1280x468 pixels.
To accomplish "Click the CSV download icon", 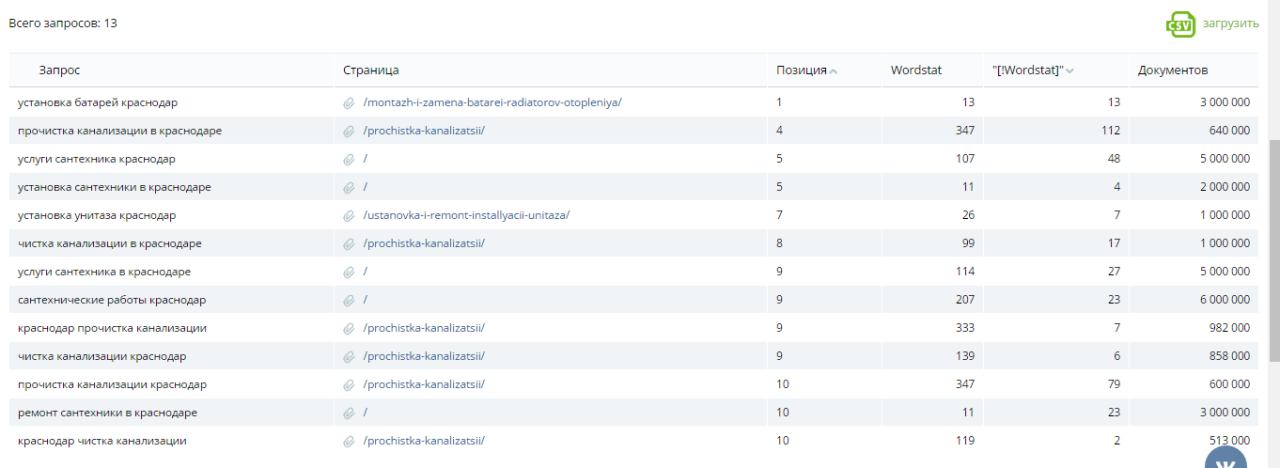I will 1177,24.
